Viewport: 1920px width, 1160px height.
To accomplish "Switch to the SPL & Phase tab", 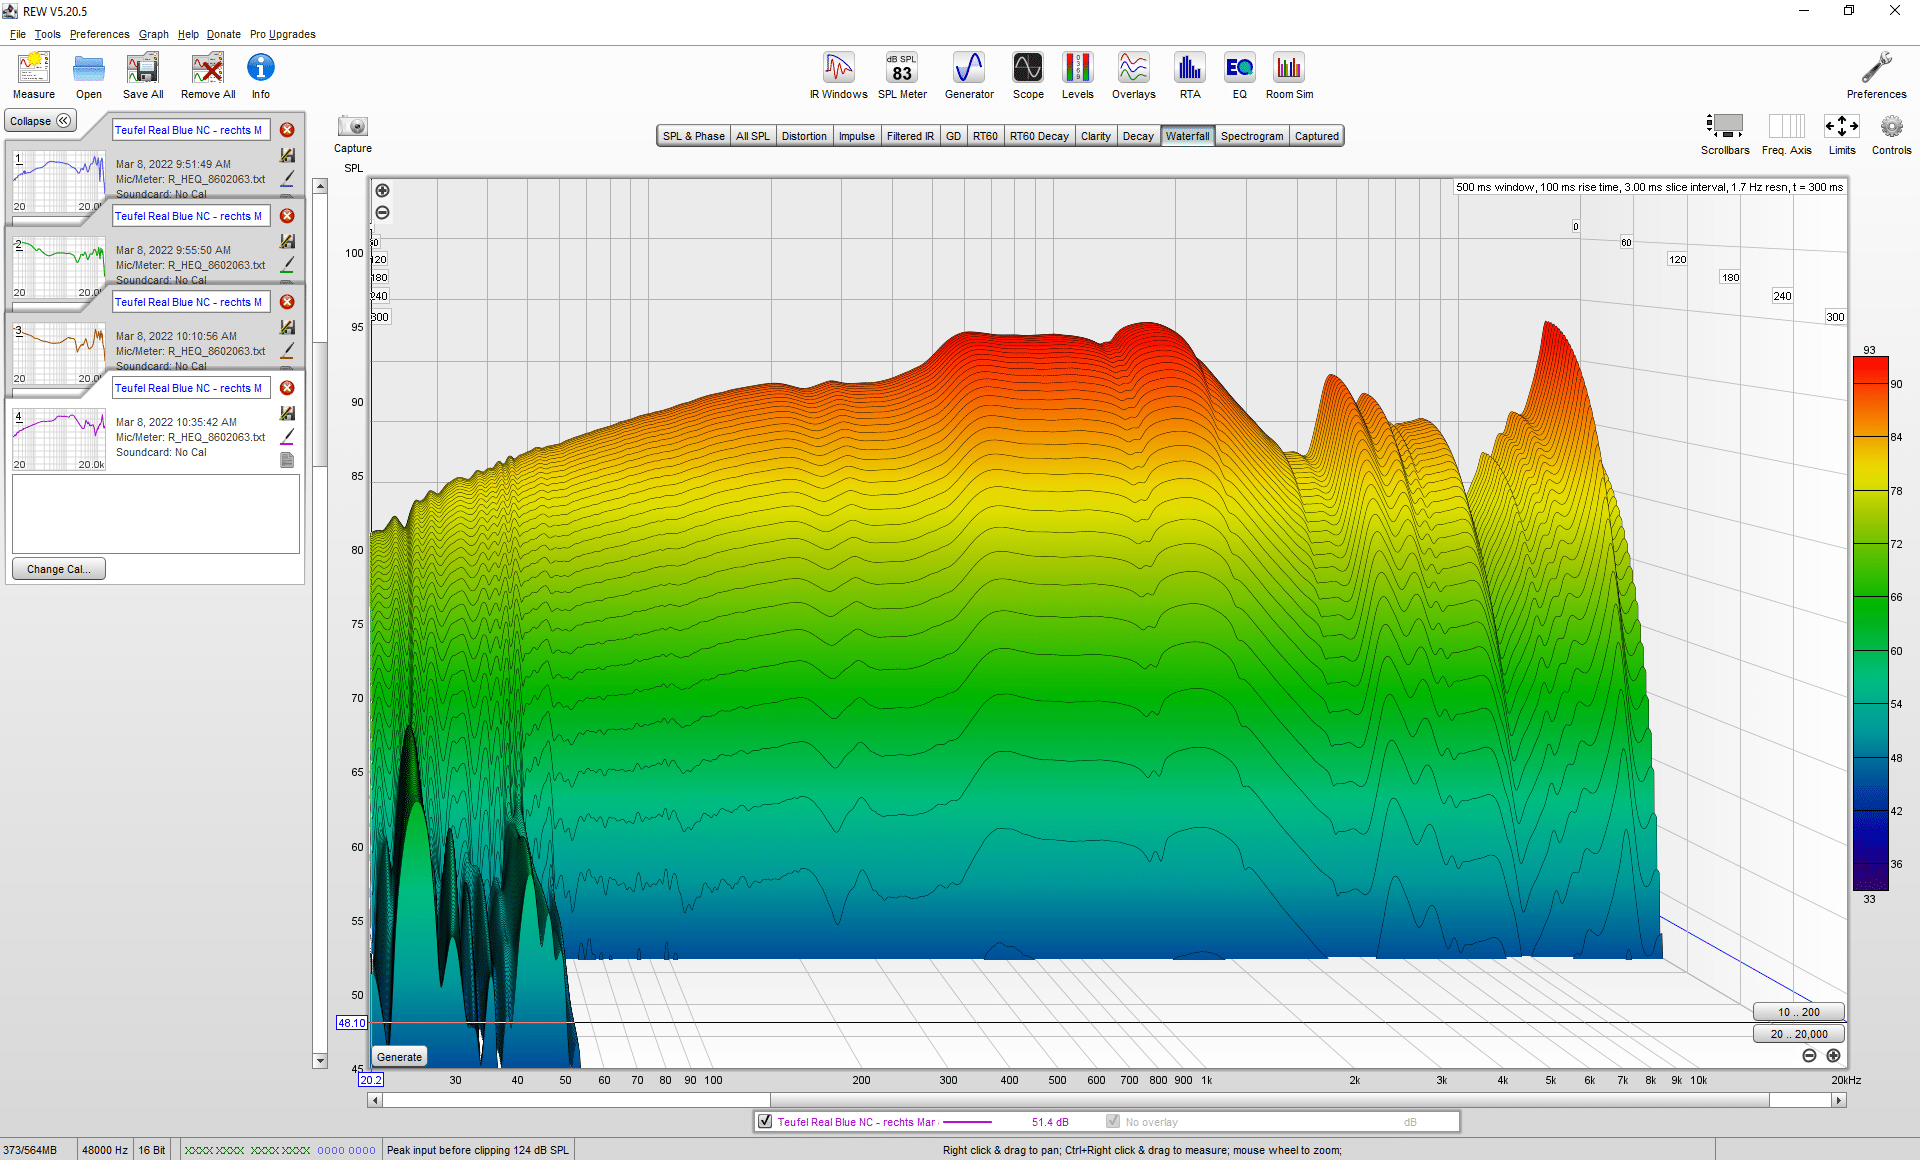I will point(694,136).
